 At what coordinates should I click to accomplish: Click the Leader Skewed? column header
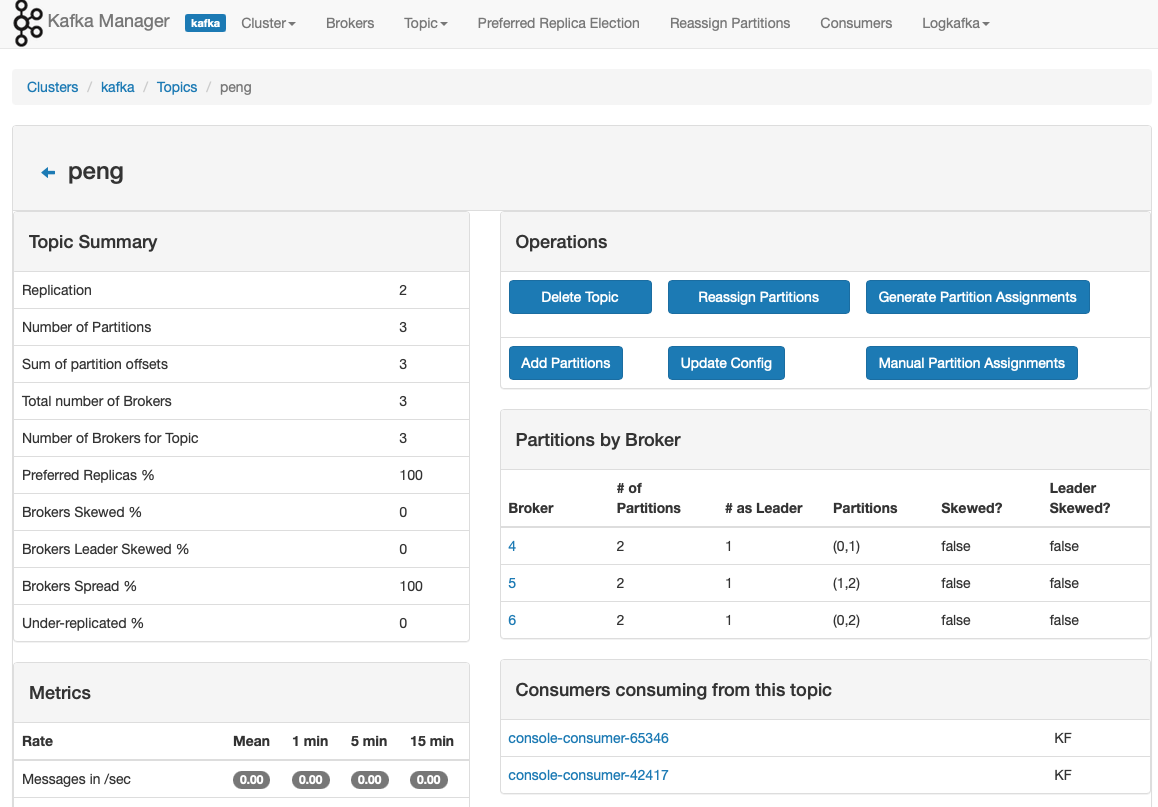[x=1080, y=498]
